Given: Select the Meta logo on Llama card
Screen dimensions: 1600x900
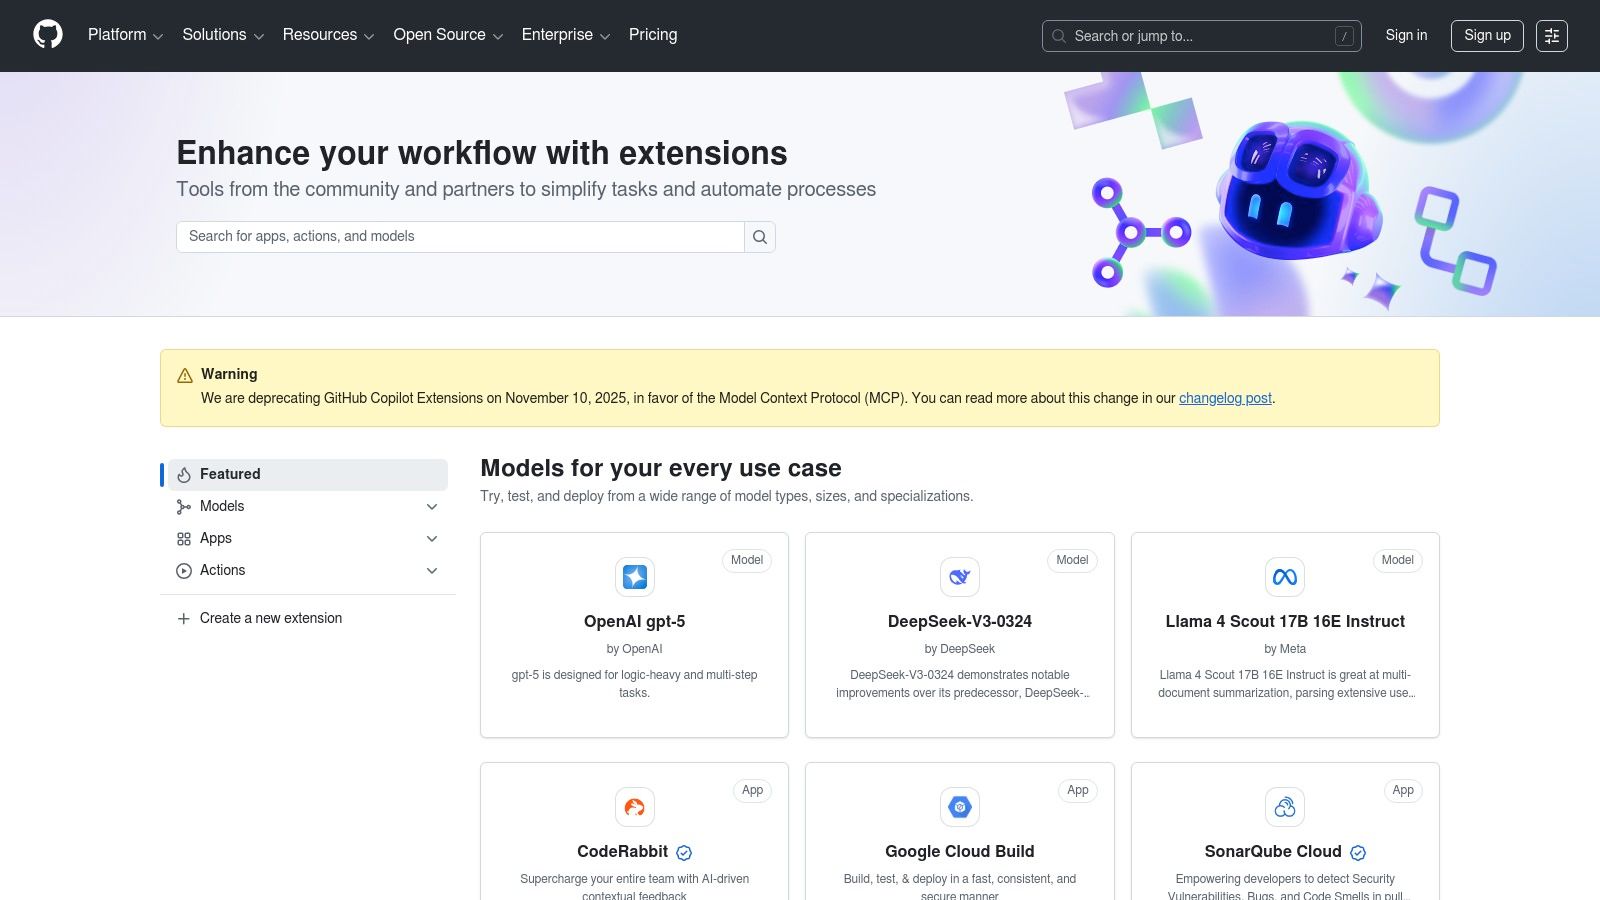Looking at the screenshot, I should tap(1284, 577).
